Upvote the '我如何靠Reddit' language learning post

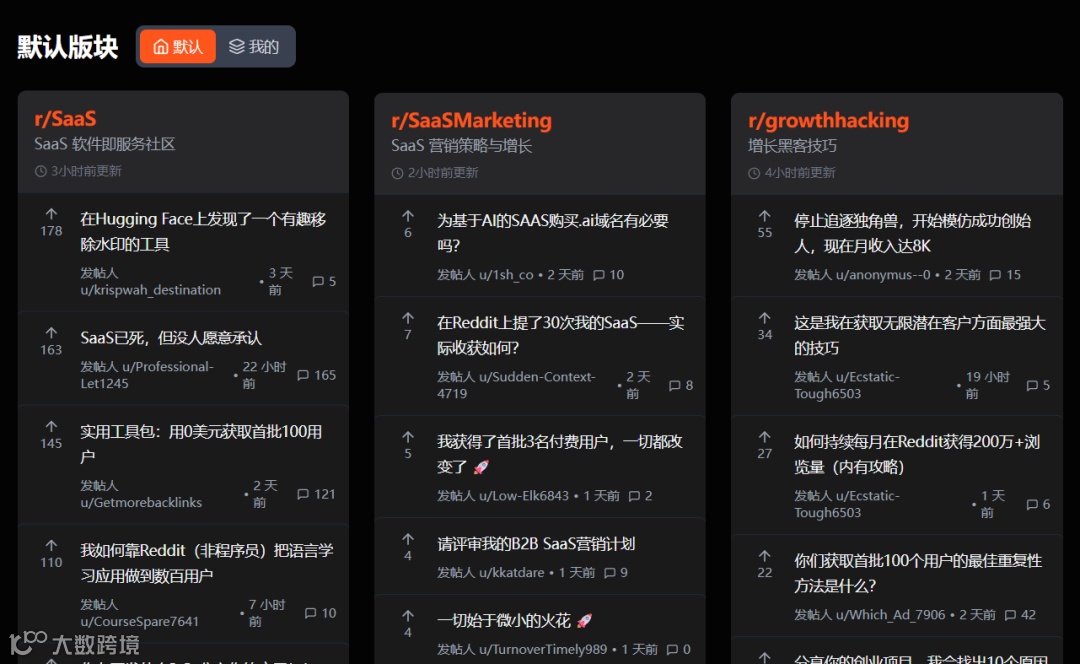(51, 546)
